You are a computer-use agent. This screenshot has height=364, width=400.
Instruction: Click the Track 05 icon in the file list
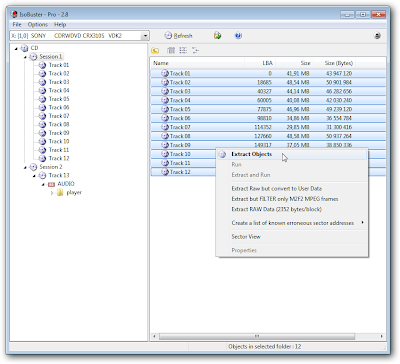point(165,109)
